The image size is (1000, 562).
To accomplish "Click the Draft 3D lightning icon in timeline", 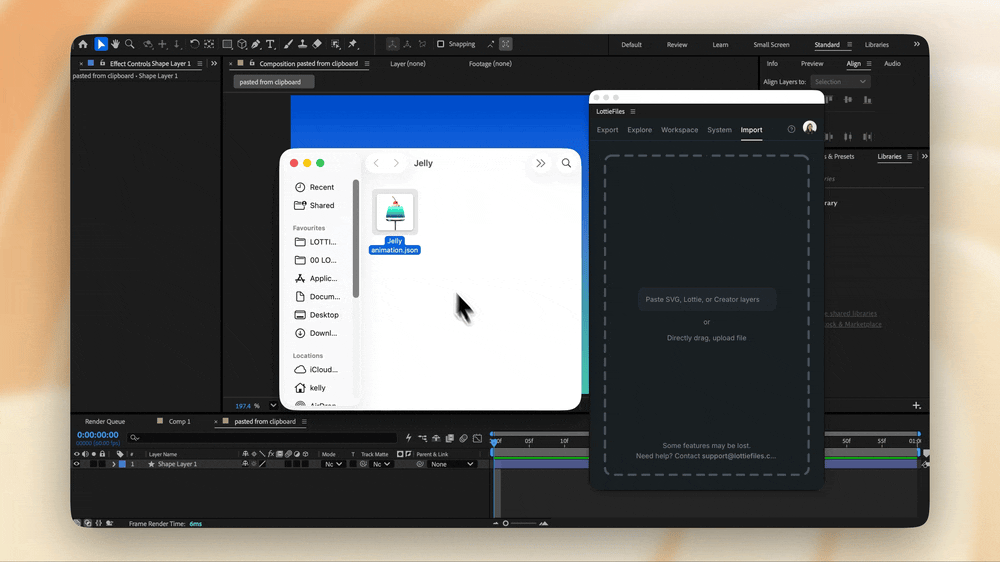I will point(408,438).
